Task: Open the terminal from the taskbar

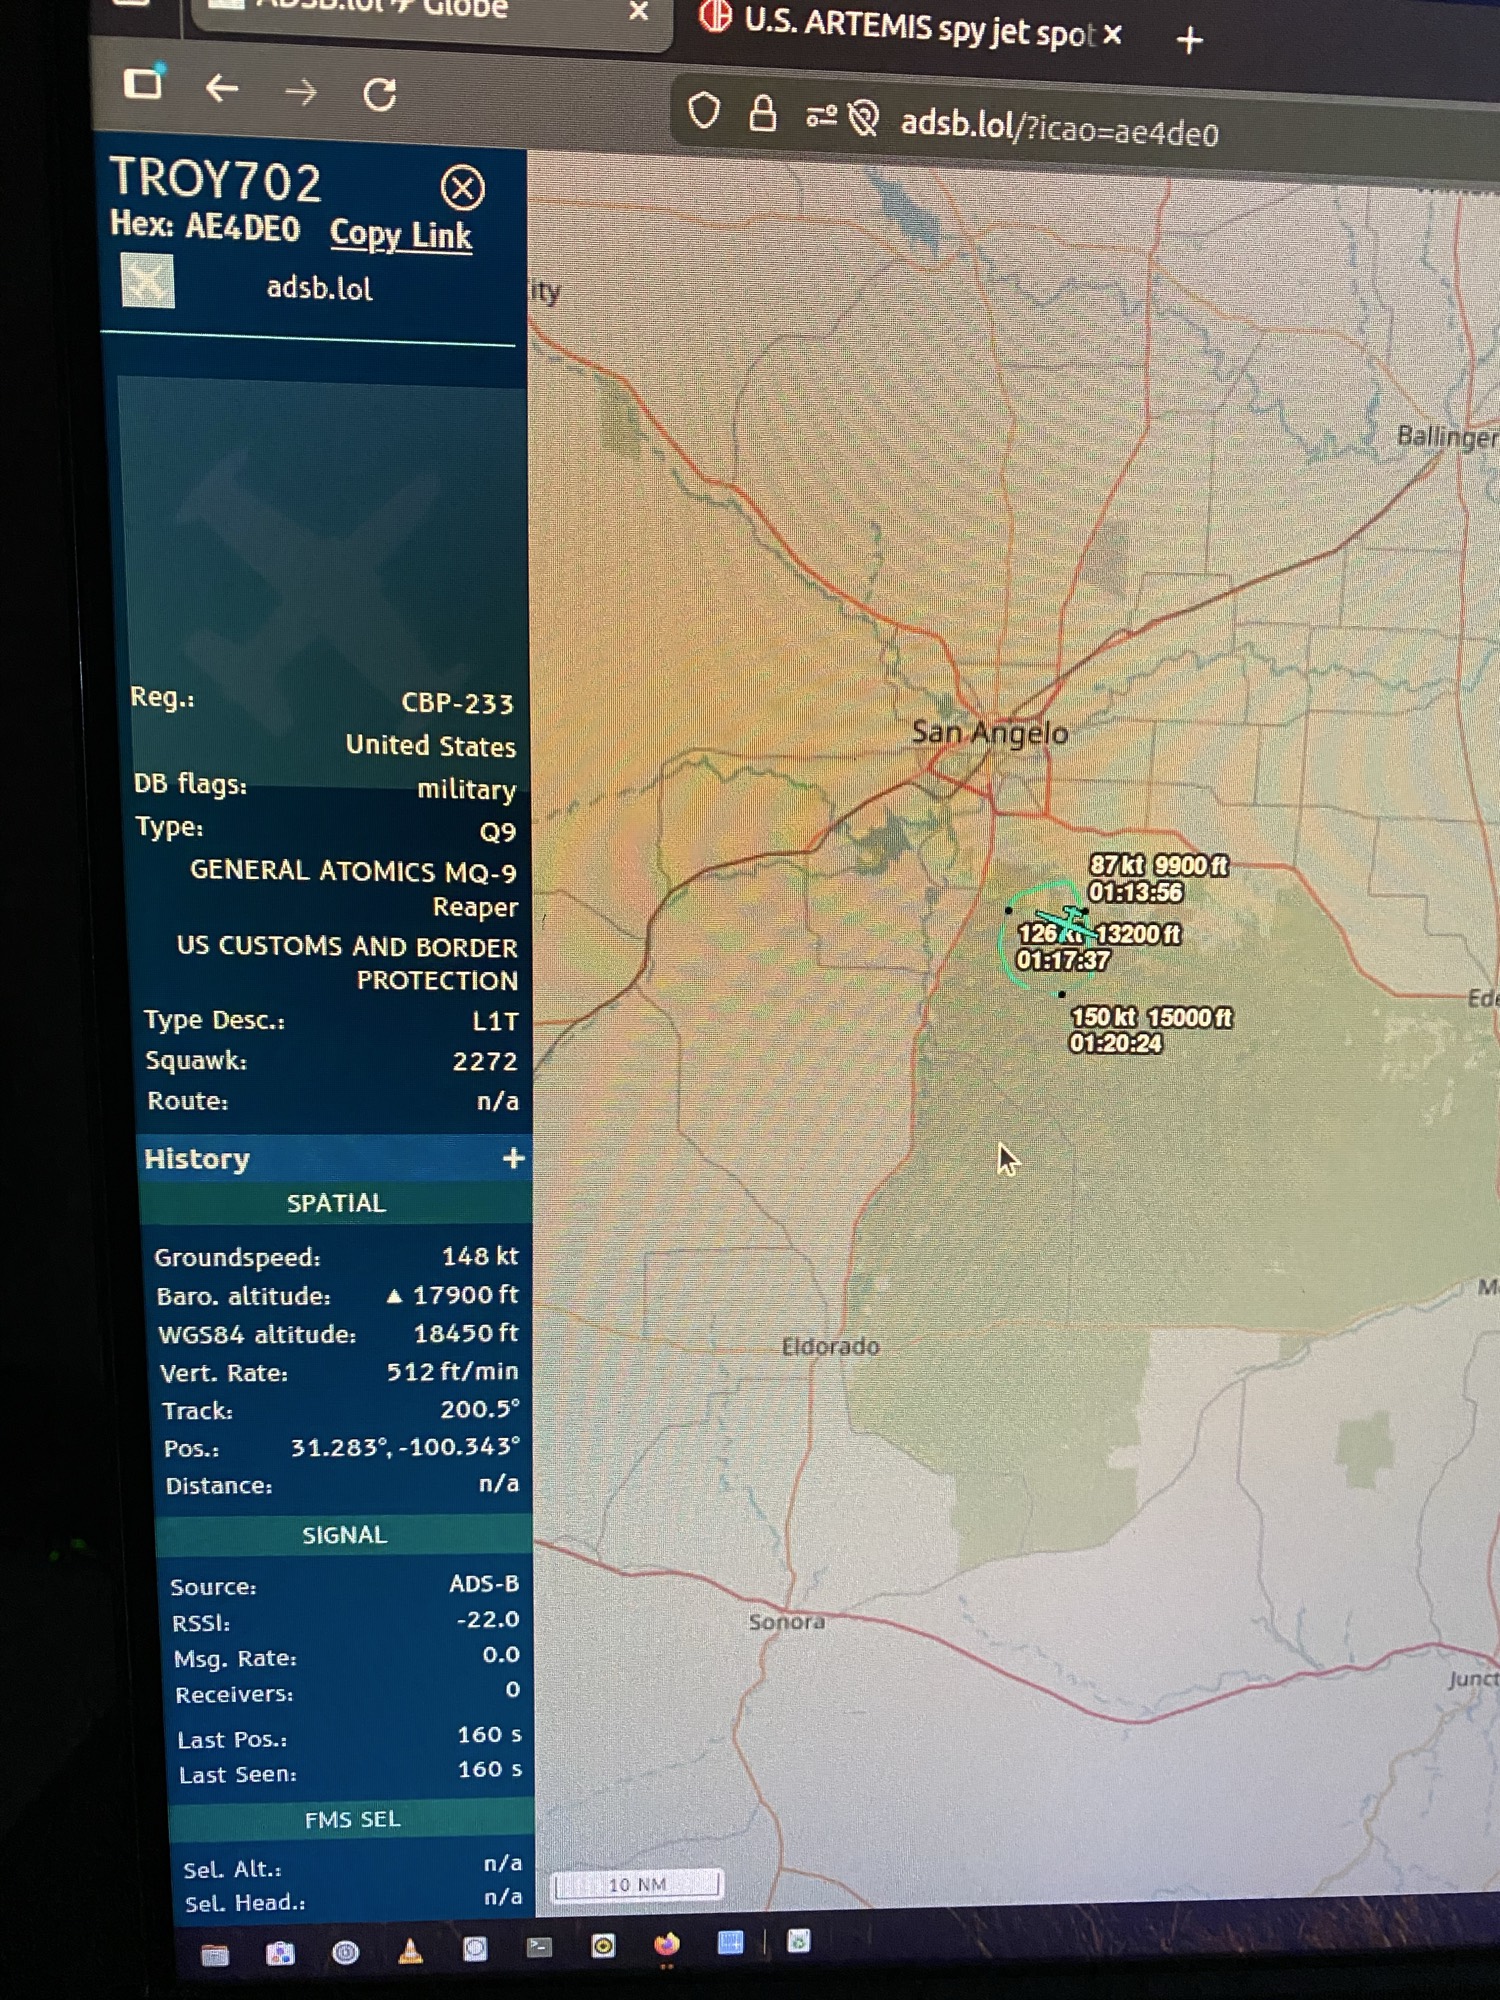Action: click(539, 1947)
